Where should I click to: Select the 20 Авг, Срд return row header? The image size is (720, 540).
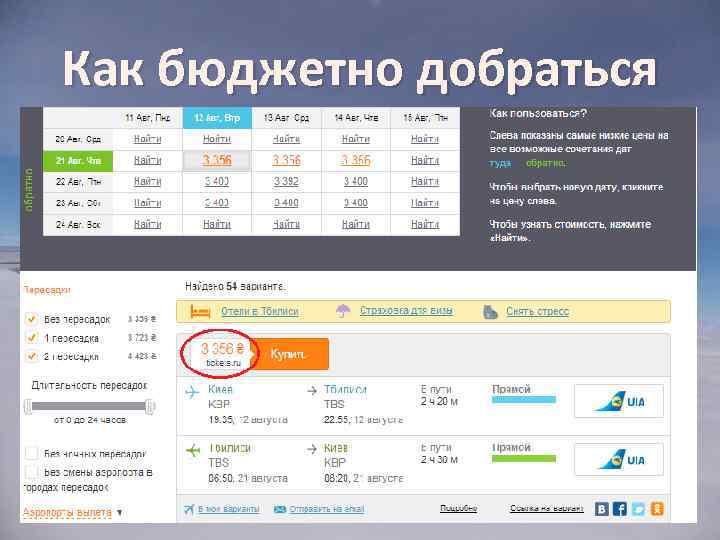pos(78,139)
